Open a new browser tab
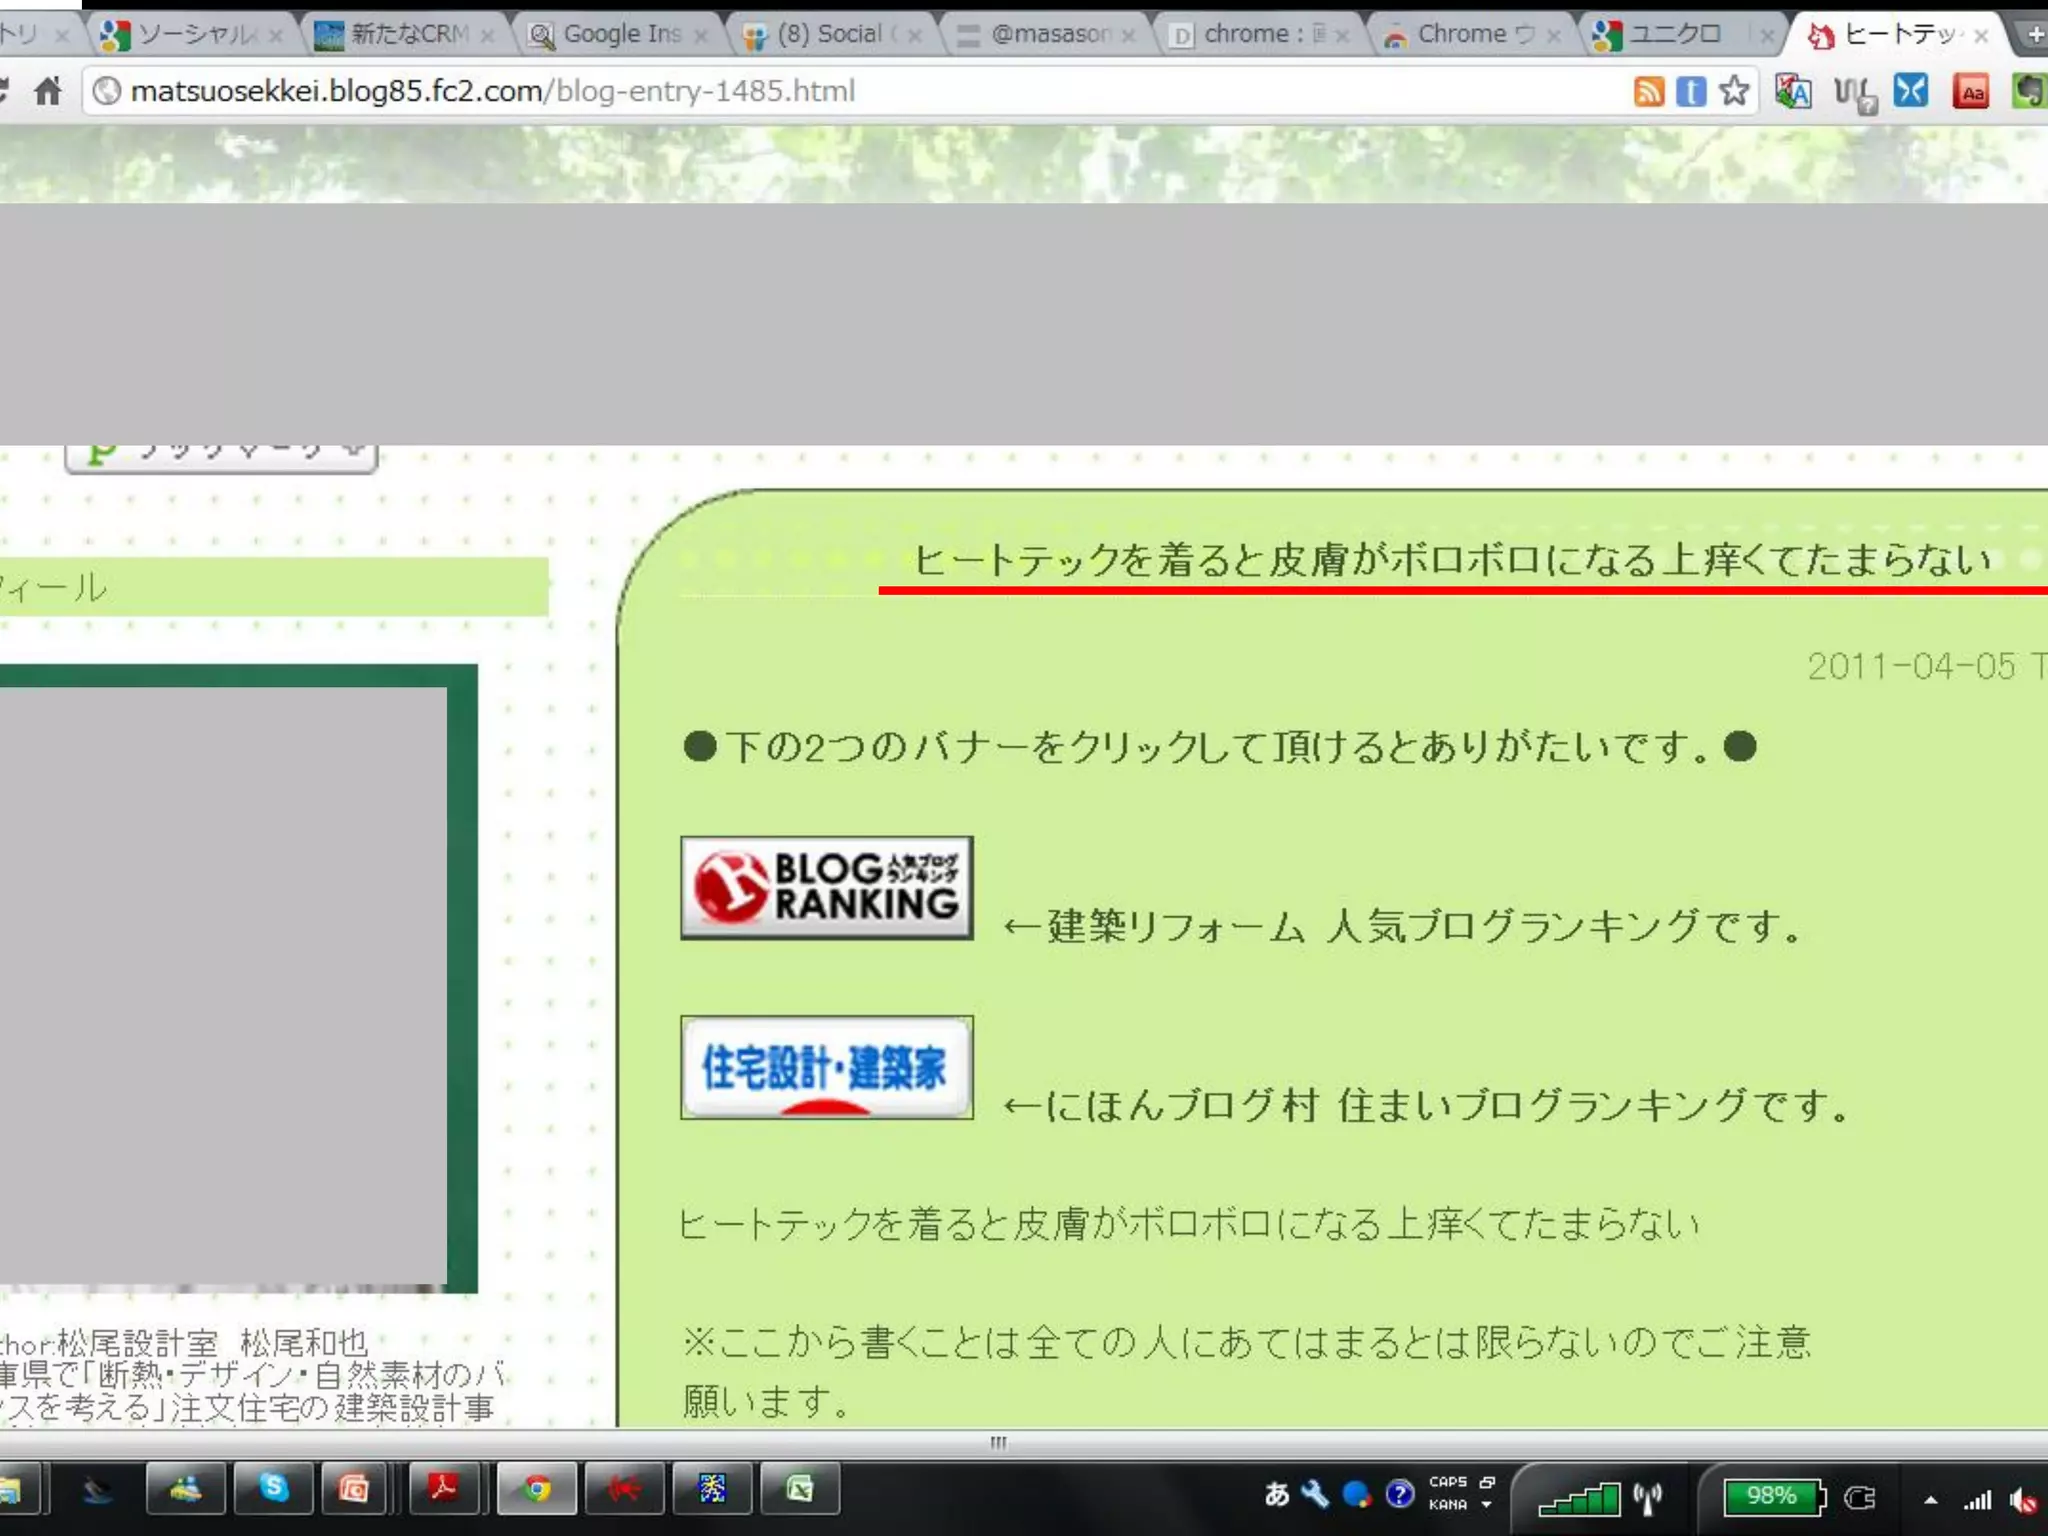The width and height of the screenshot is (2048, 1536). [x=2034, y=35]
